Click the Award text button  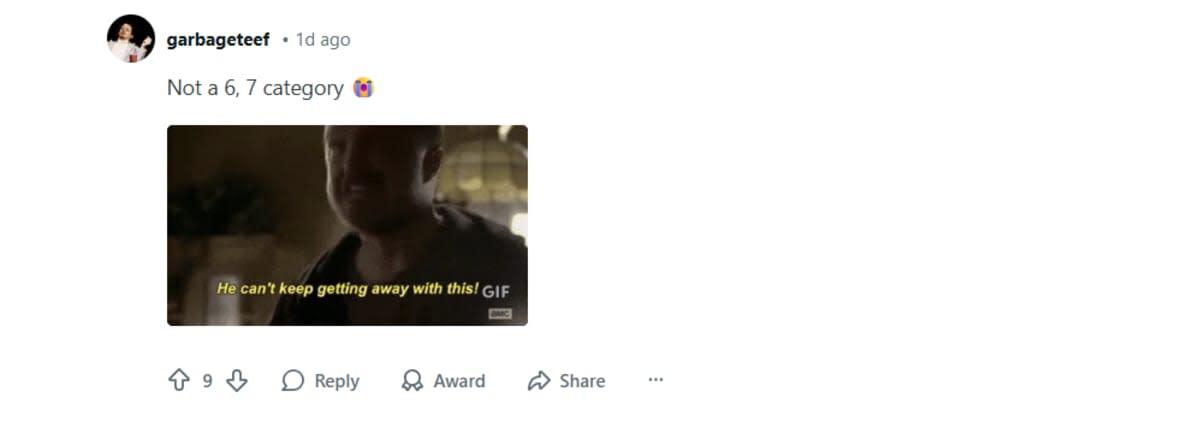pyautogui.click(x=459, y=381)
